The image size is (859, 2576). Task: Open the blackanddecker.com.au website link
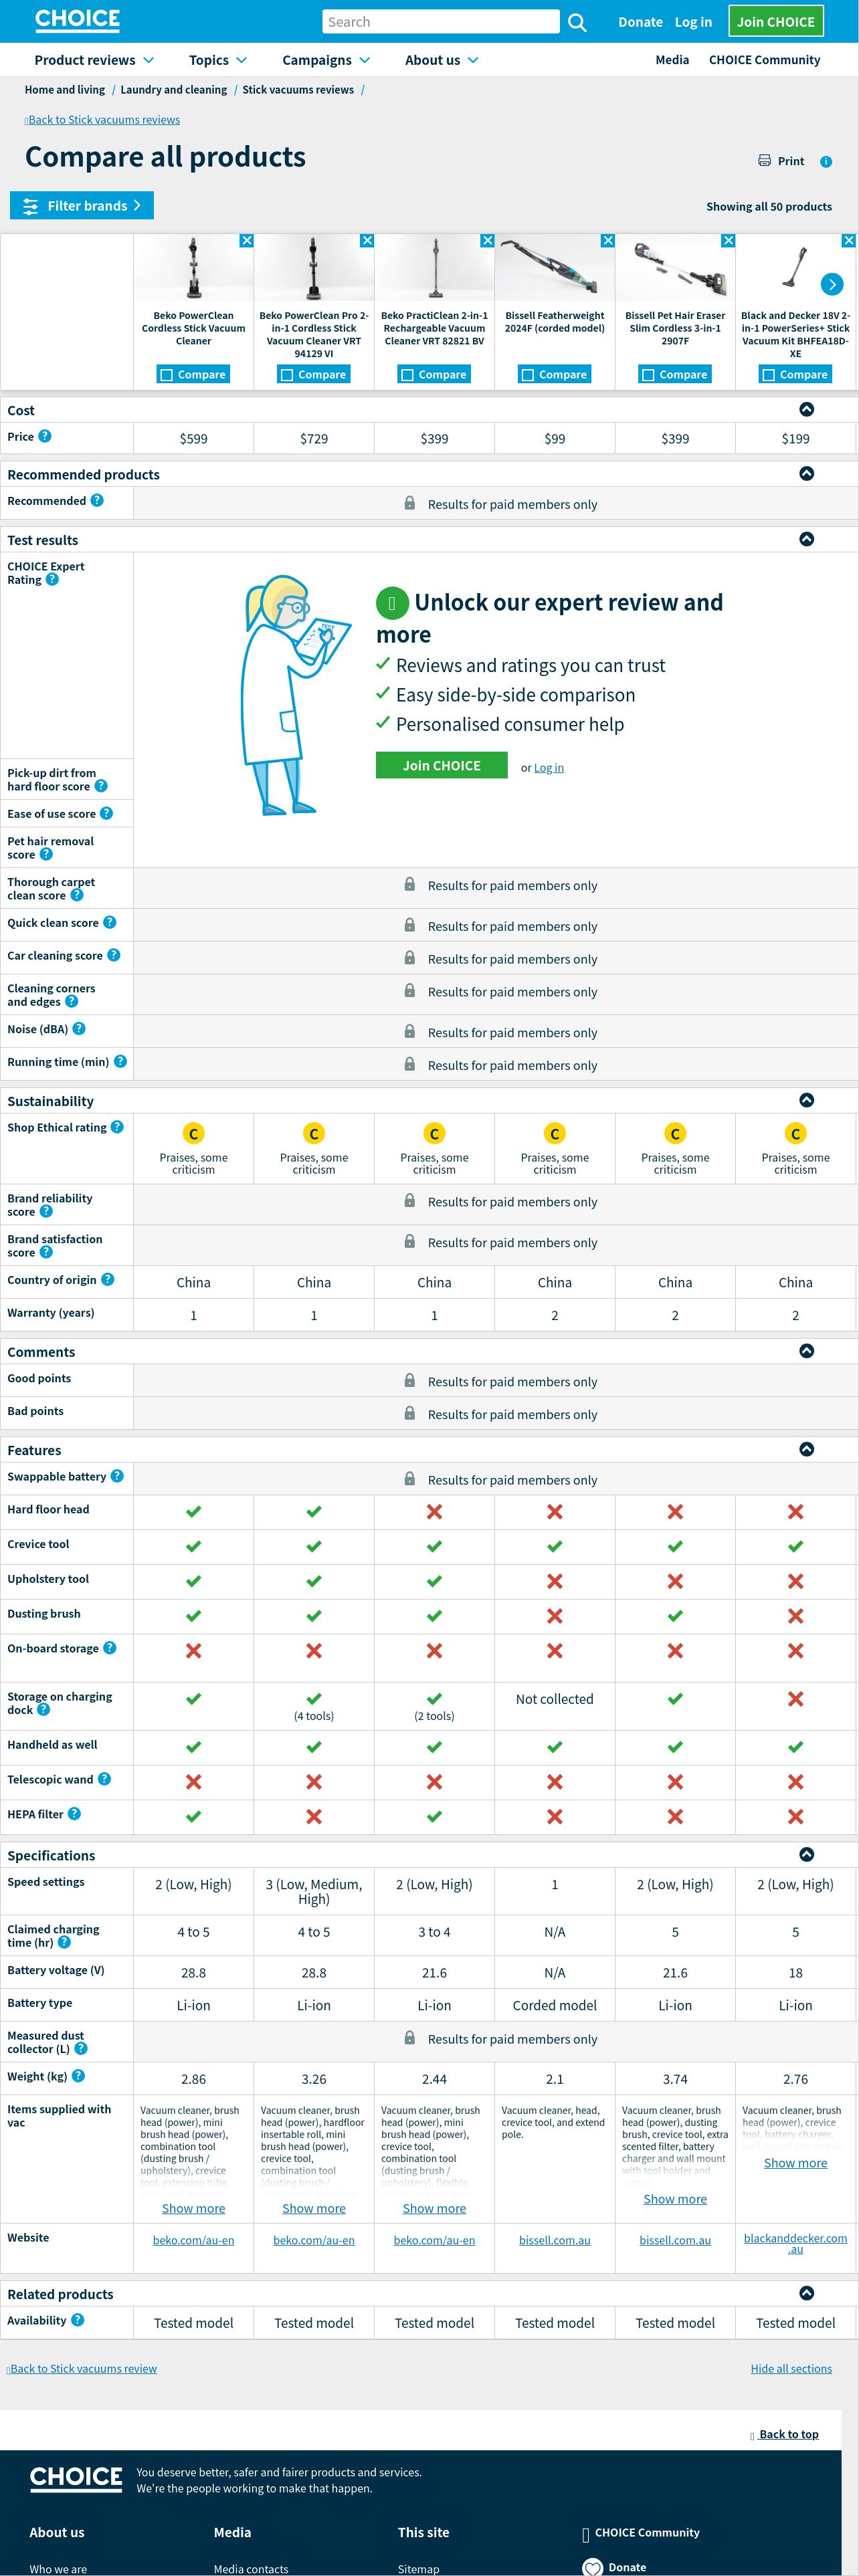(x=795, y=2244)
